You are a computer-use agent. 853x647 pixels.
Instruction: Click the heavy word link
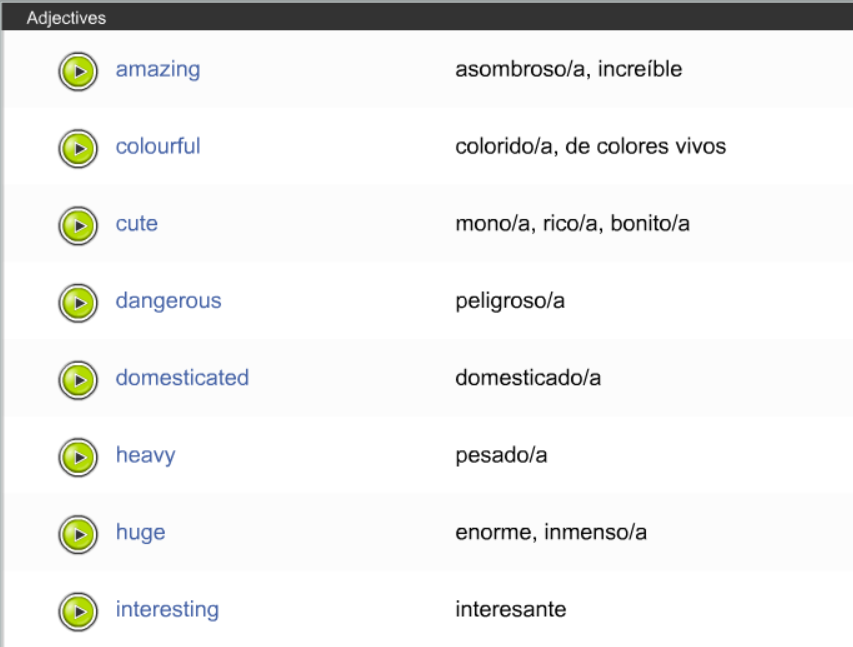coord(145,455)
